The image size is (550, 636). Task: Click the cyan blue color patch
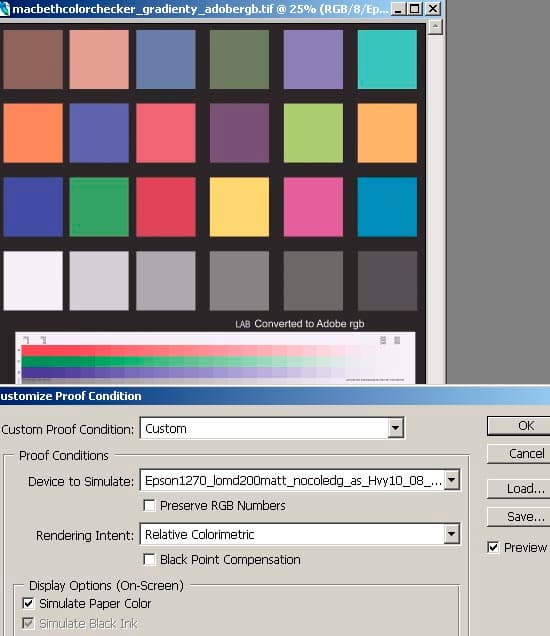pyautogui.click(x=387, y=207)
